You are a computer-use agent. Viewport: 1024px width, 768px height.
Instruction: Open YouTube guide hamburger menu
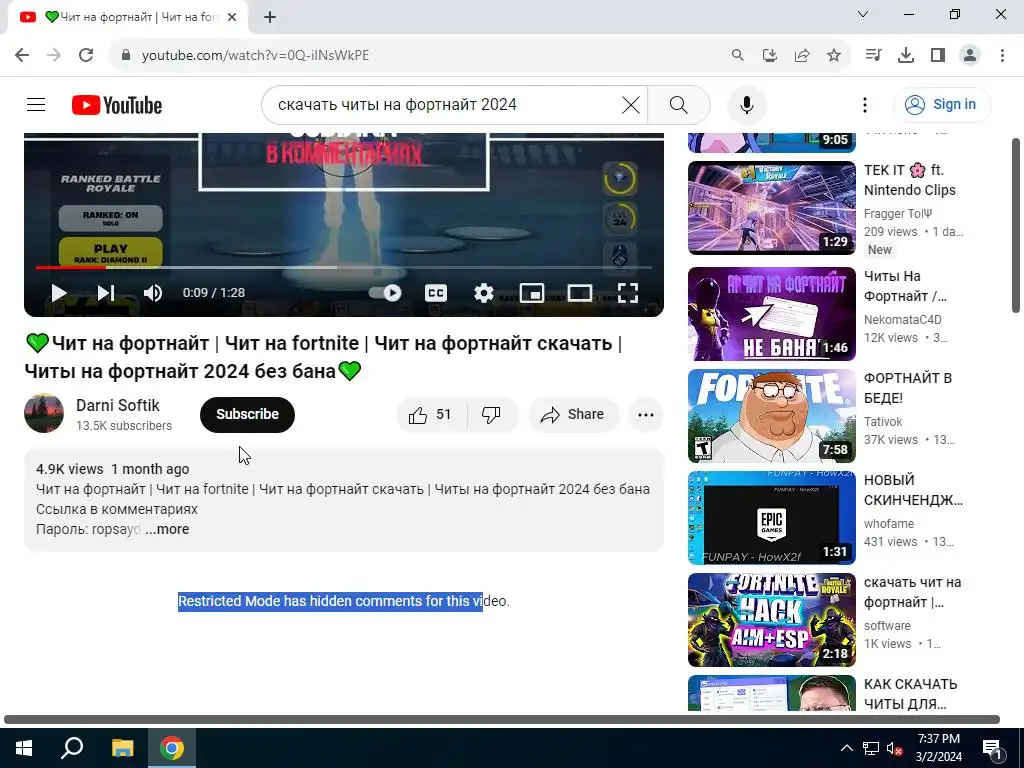tap(36, 104)
